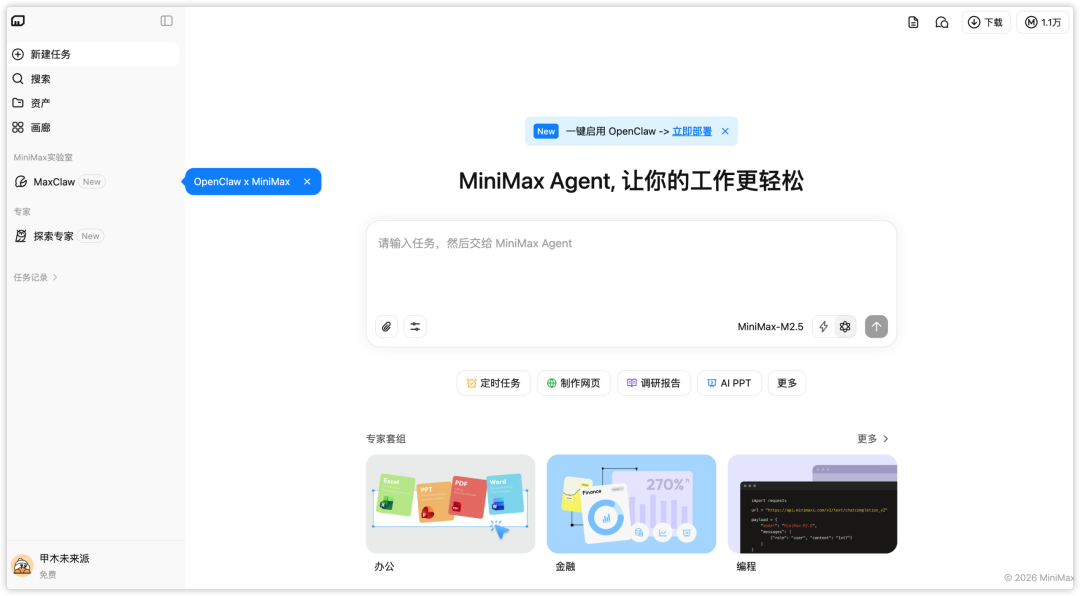Open the MiniMax-M2.5 model selector

[770, 326]
